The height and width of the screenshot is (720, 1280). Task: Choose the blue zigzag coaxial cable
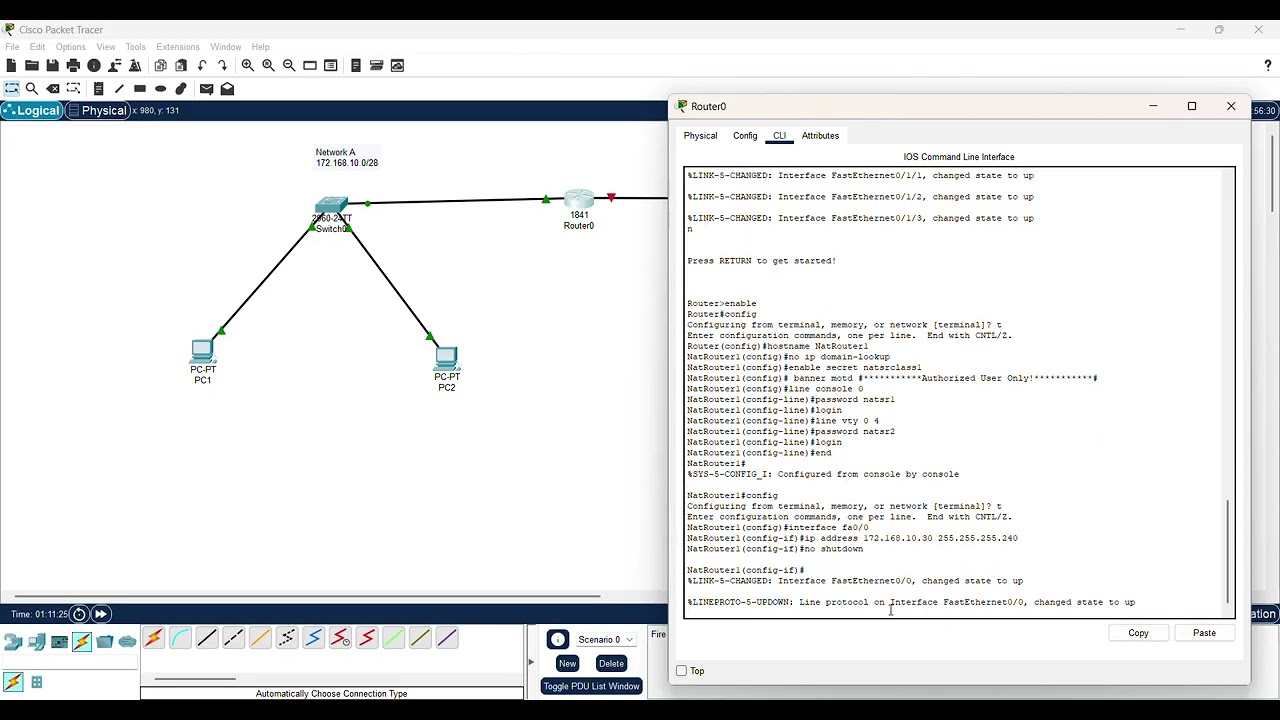[x=313, y=638]
